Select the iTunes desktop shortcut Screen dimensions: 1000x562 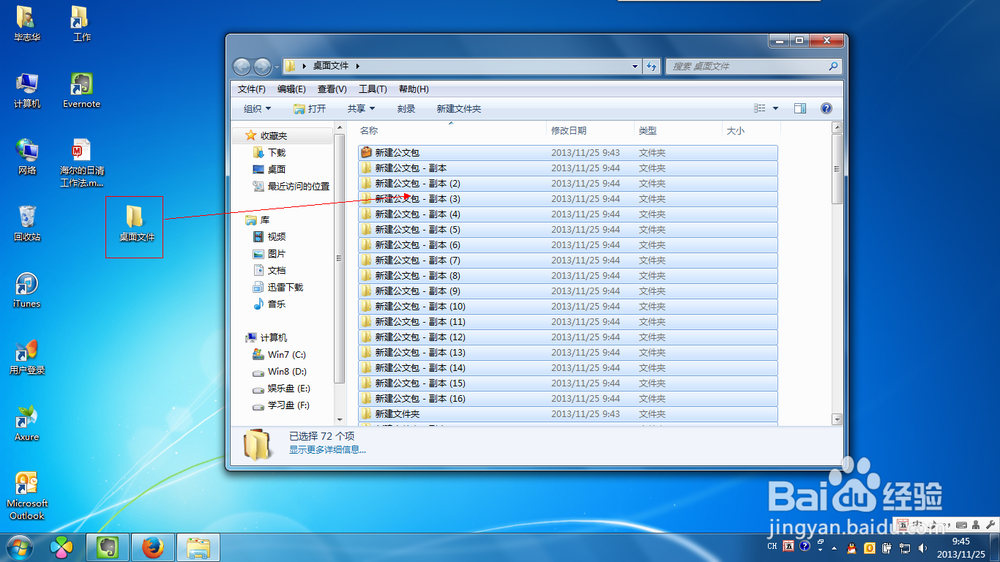pos(27,290)
